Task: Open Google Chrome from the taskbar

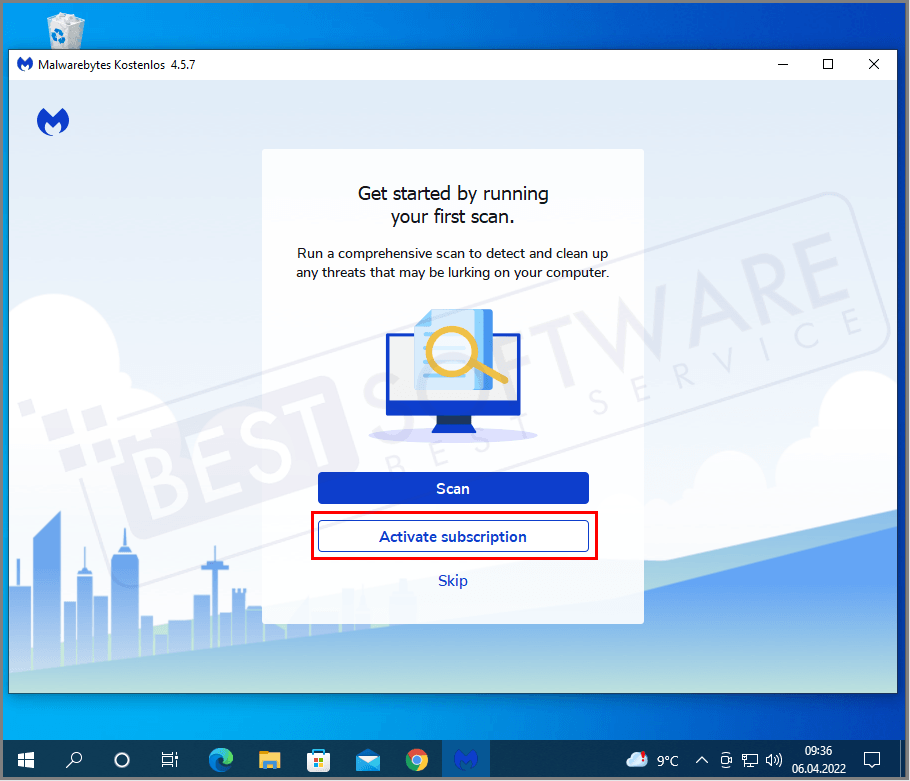Action: click(x=417, y=760)
